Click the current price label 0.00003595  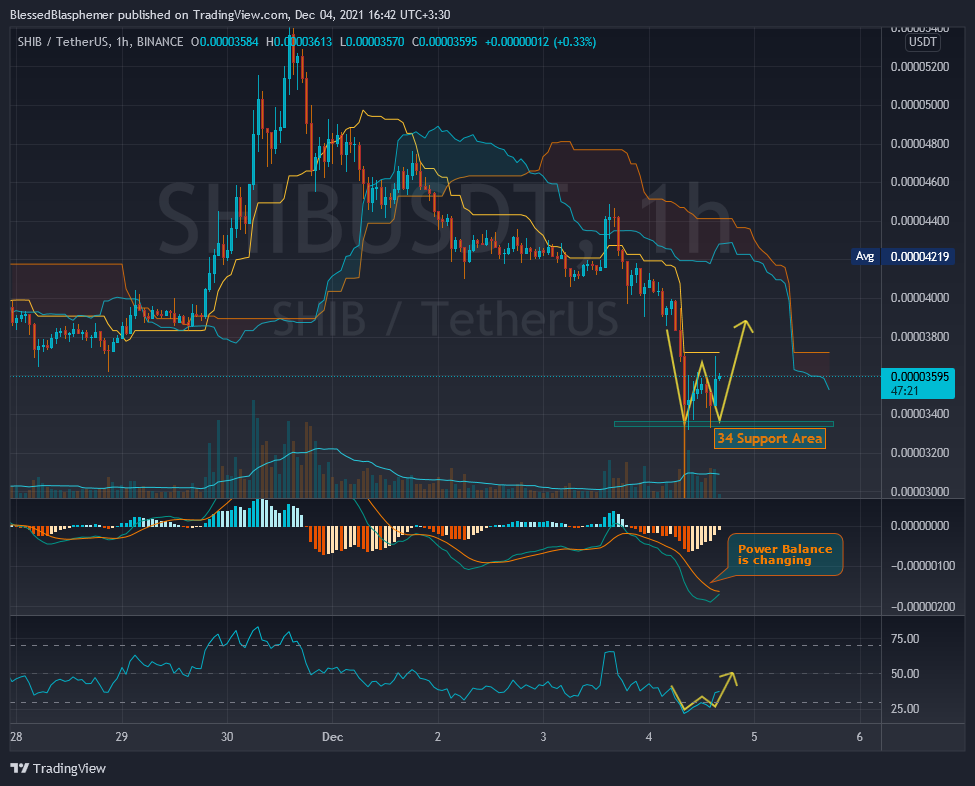[920, 377]
